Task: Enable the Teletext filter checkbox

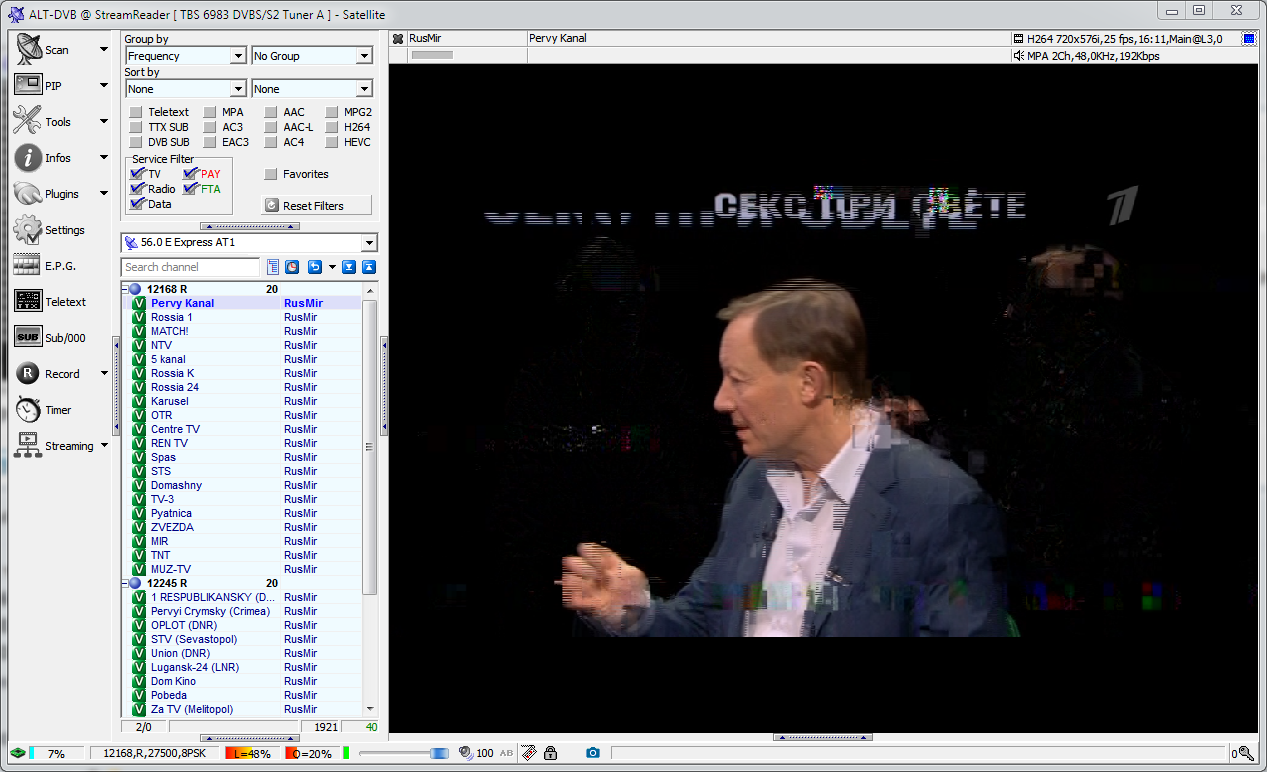Action: tap(136, 112)
